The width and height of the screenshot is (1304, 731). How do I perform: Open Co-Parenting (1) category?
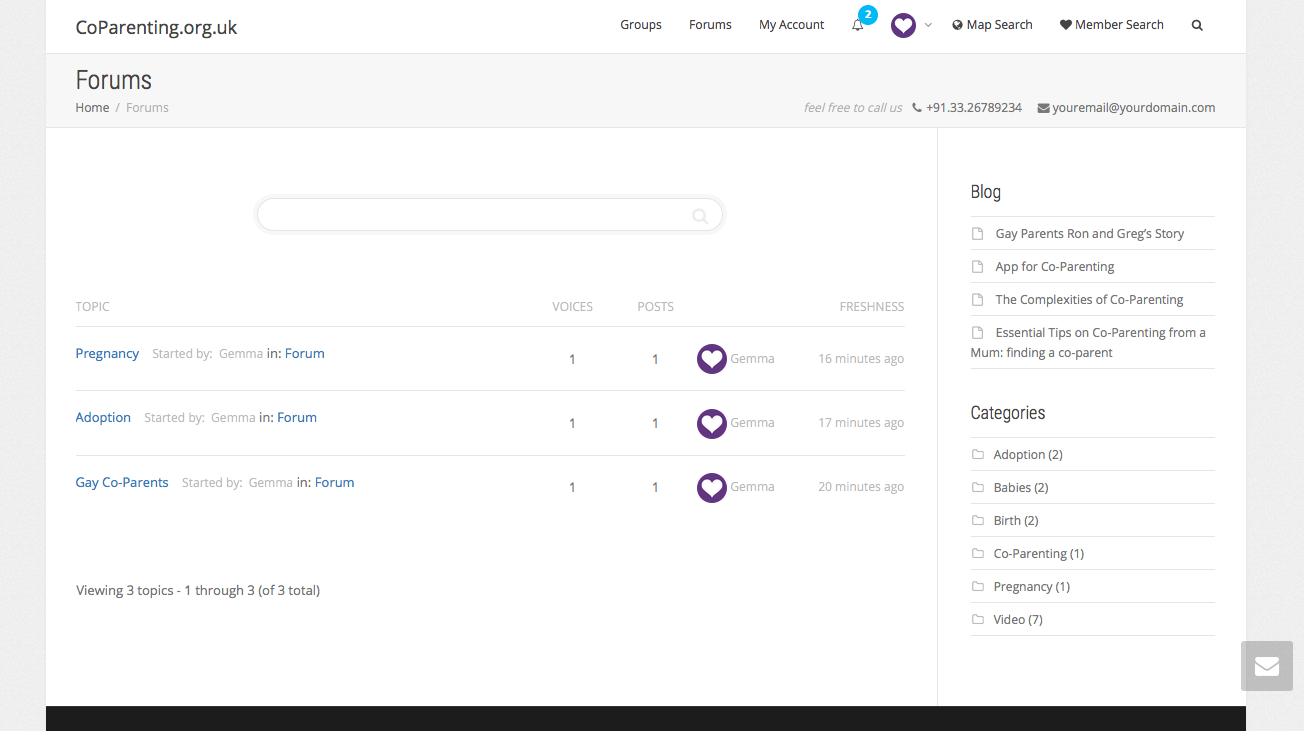pos(1039,554)
